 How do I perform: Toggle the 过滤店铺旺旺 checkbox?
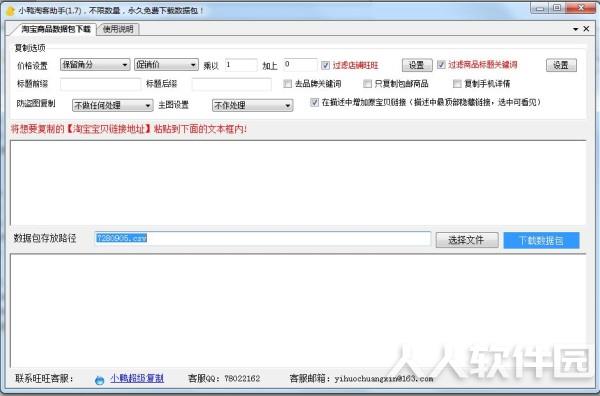325,65
